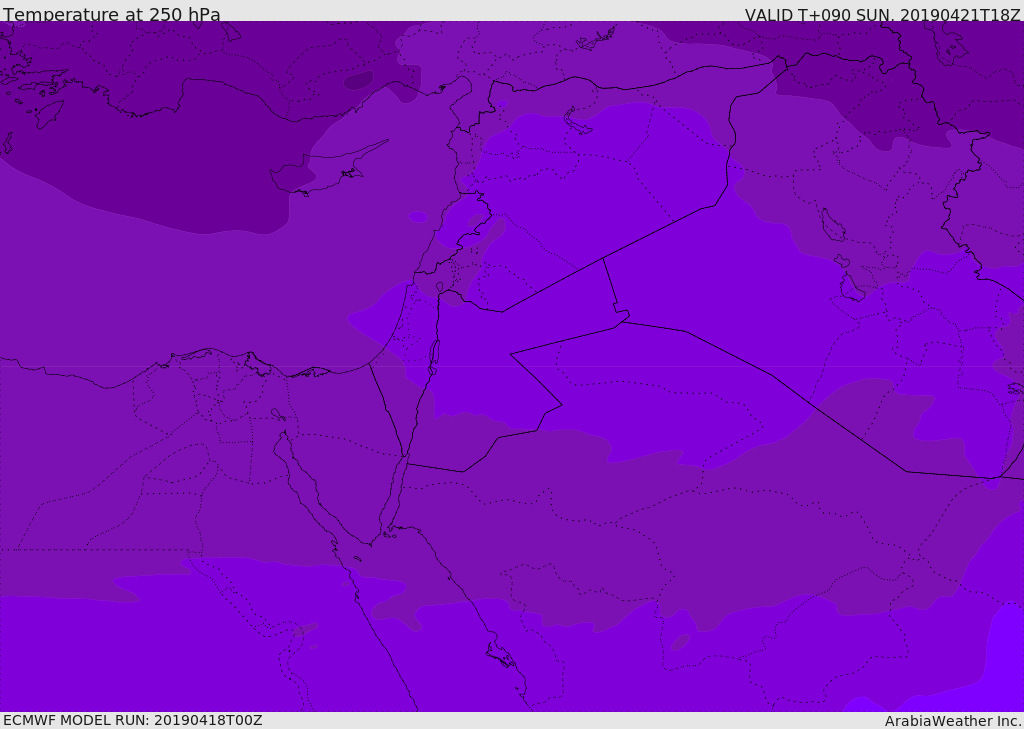1024x729 pixels.
Task: Click the 'ECMWF MODEL RUN: 20190418T00Z' label
Action: [x=133, y=720]
